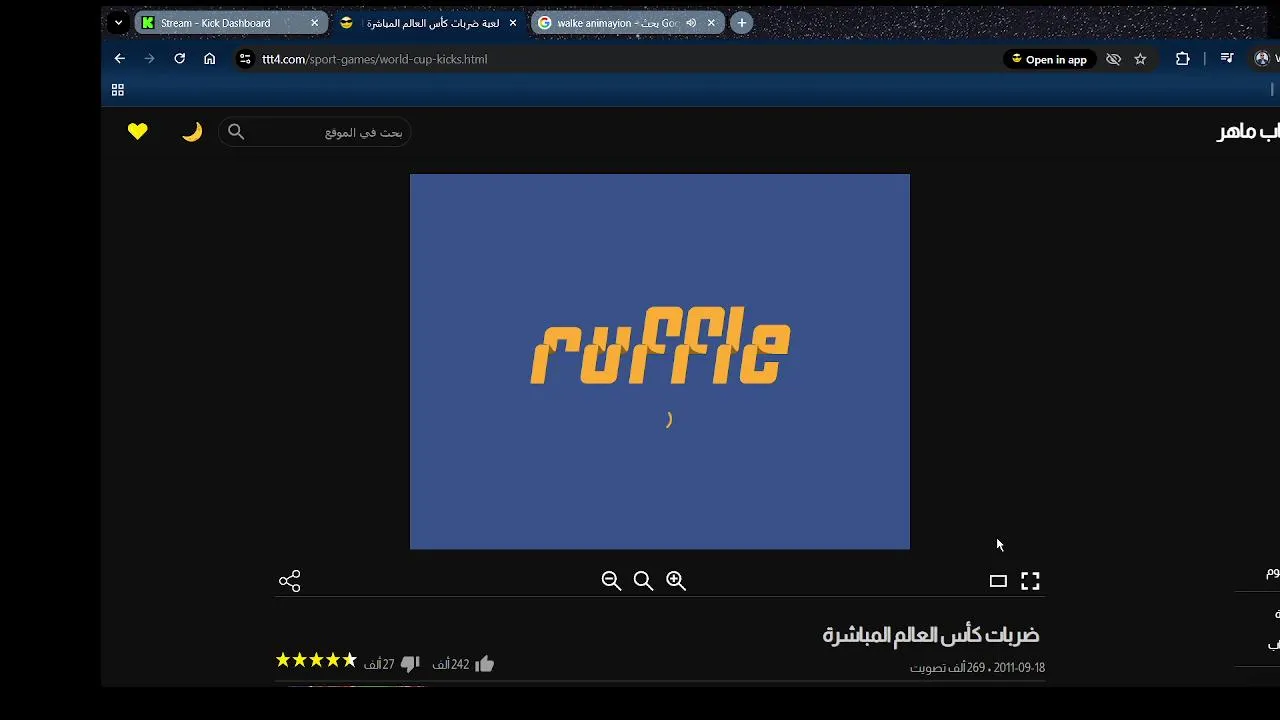Click the address bar URL ttt4.com
This screenshot has height=720, width=1280.
[x=375, y=59]
